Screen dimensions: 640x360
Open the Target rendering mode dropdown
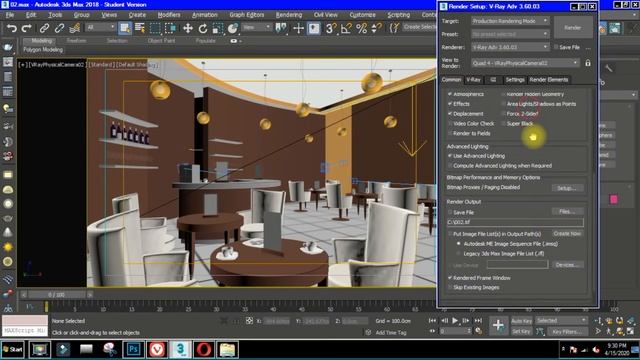pyautogui.click(x=510, y=20)
